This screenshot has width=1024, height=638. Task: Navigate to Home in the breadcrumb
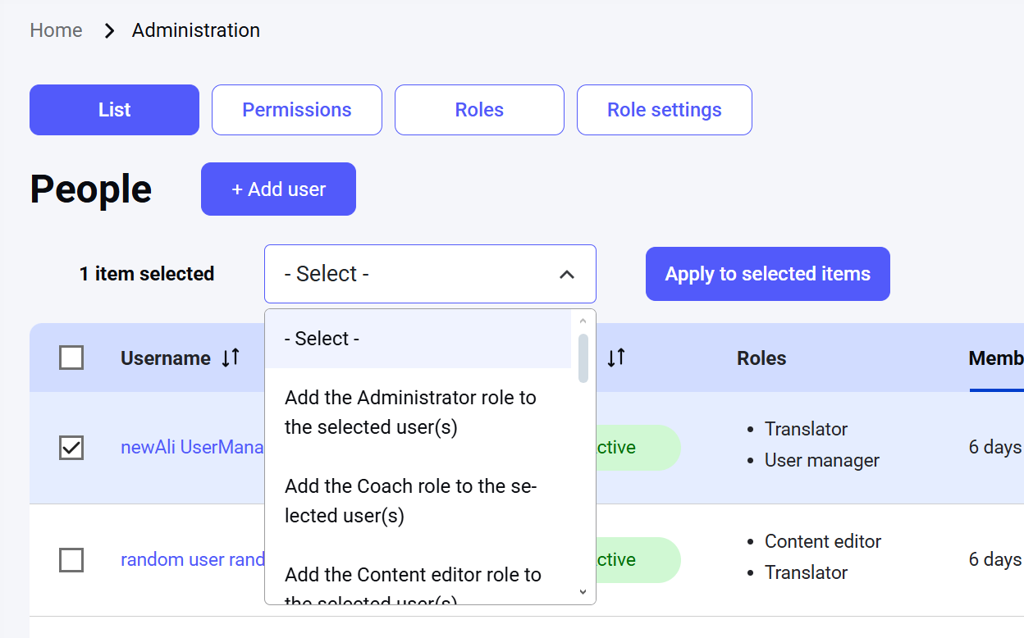[x=56, y=31]
